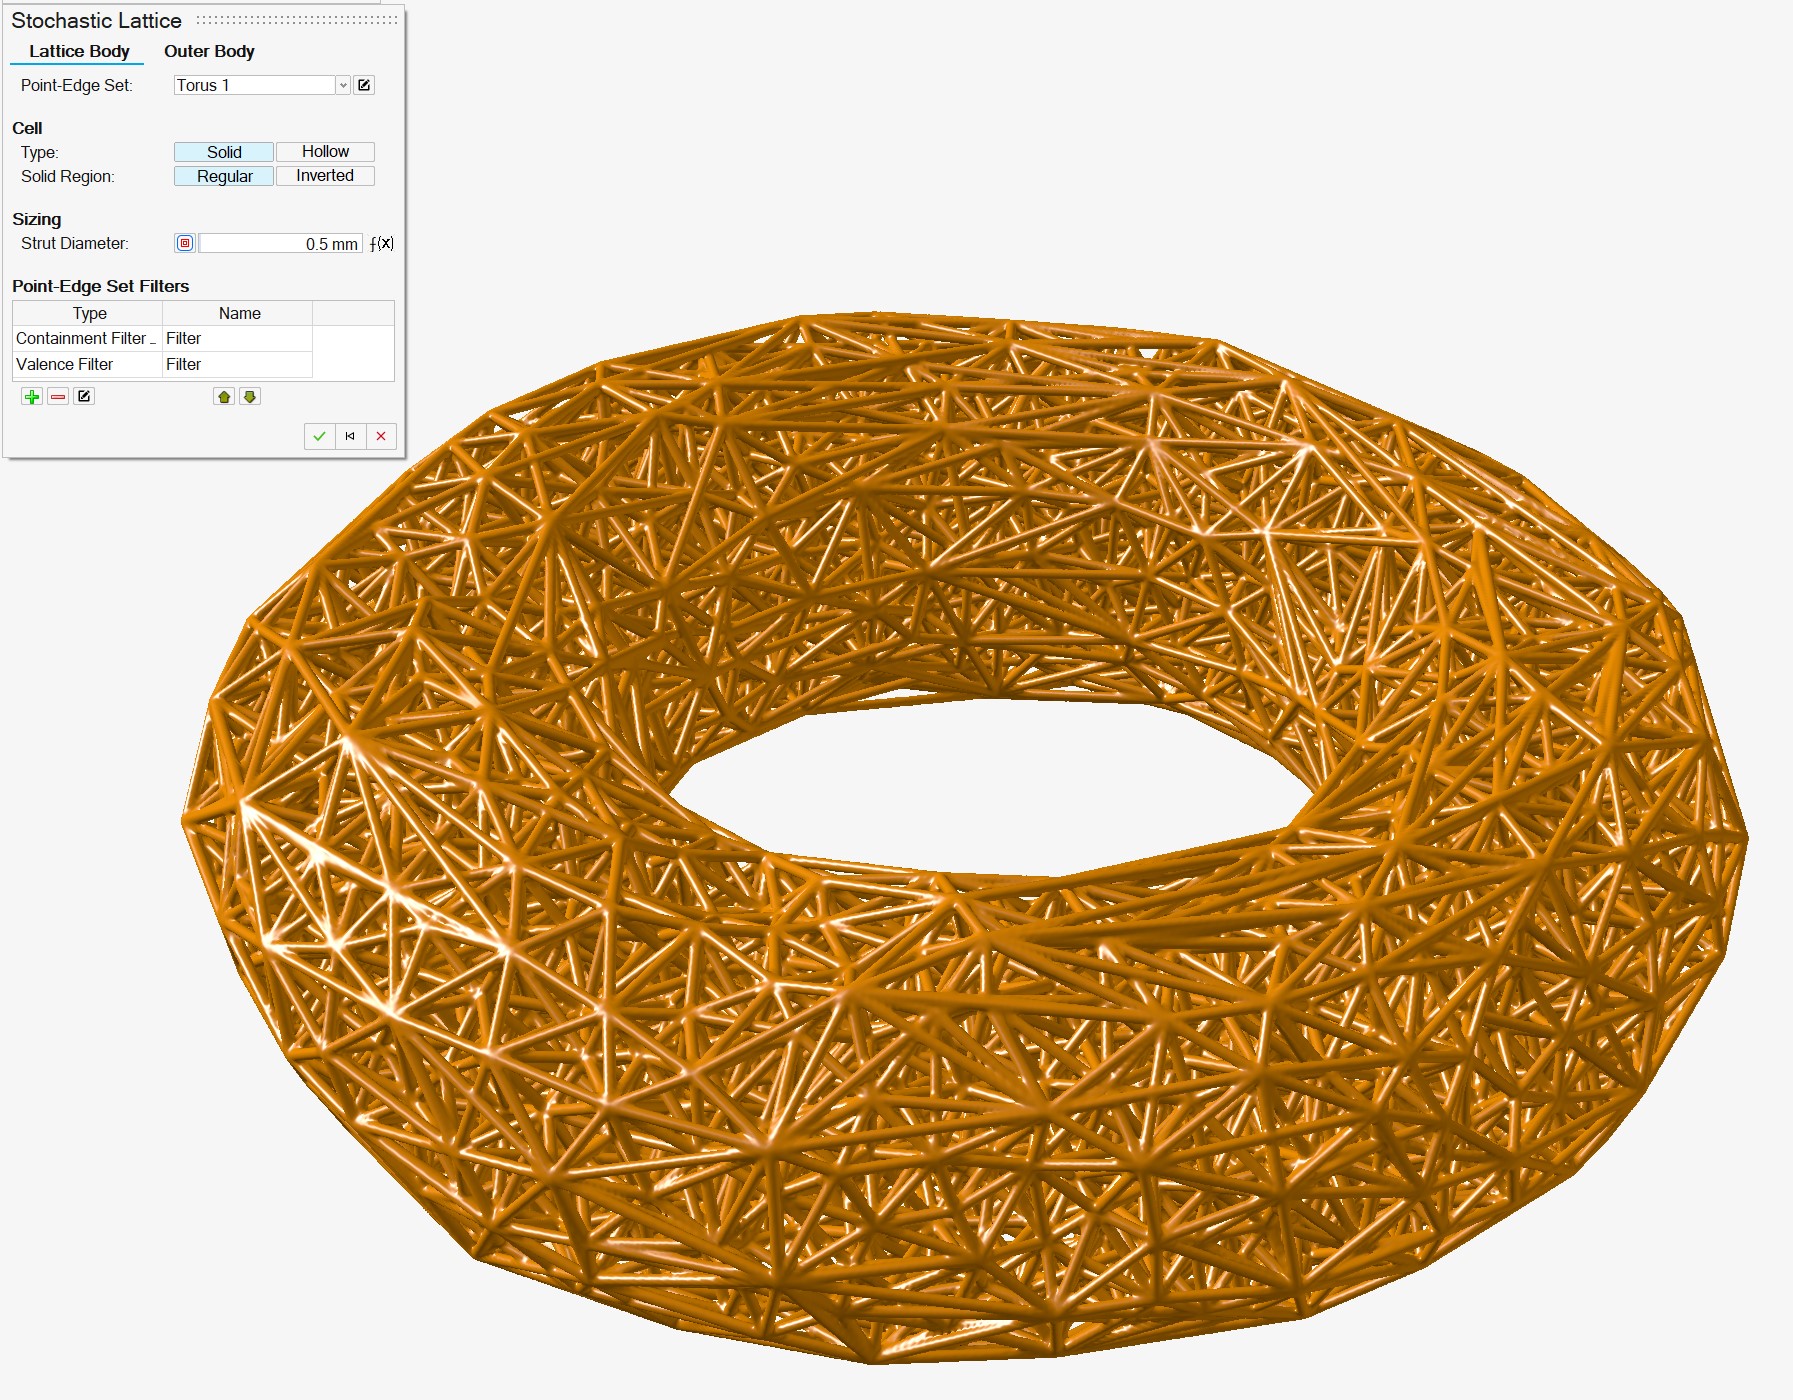Edit the selected filter in the list
1793x1400 pixels.
[x=84, y=397]
